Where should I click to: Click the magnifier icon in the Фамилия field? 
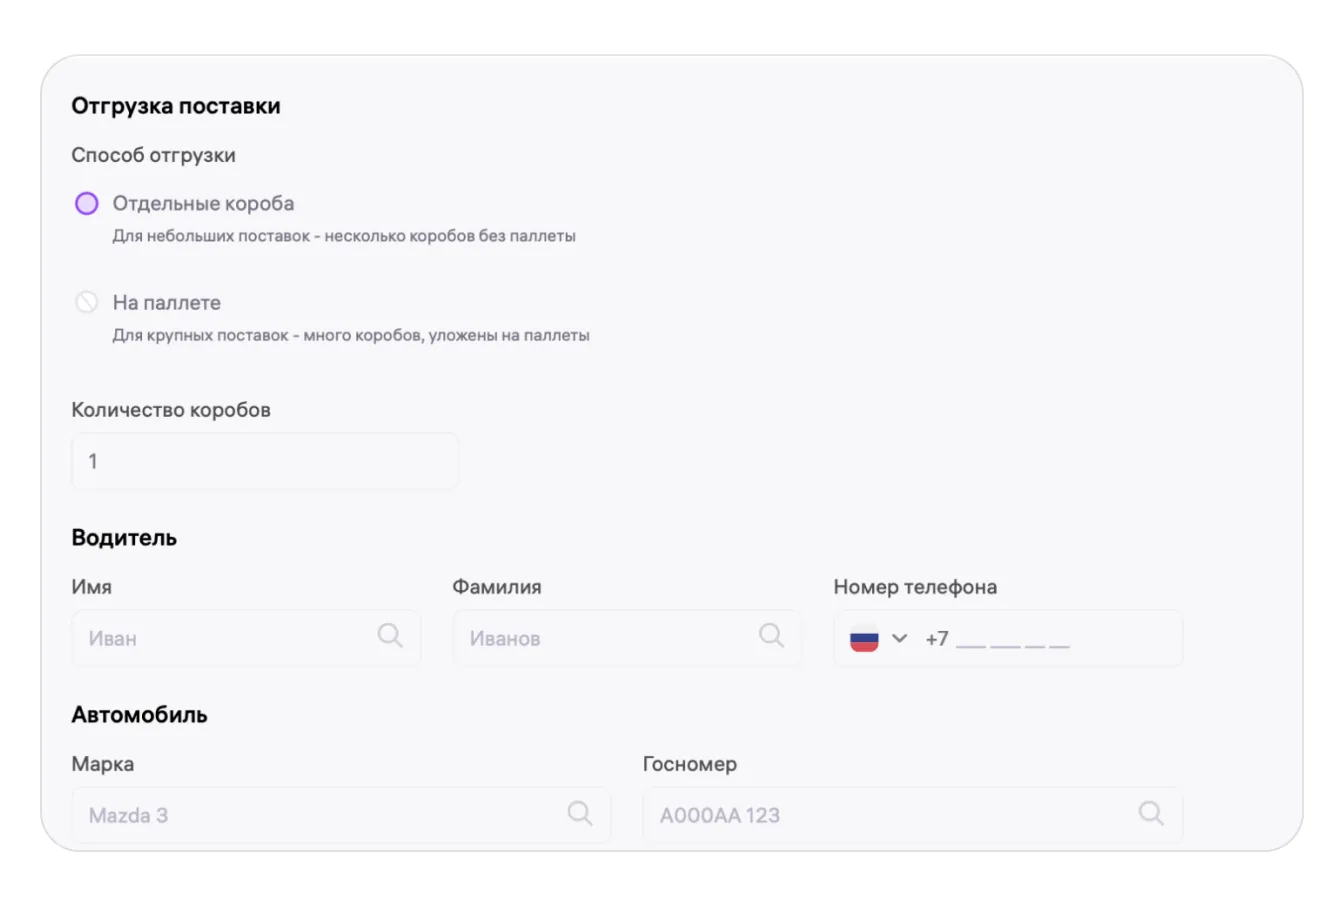771,635
